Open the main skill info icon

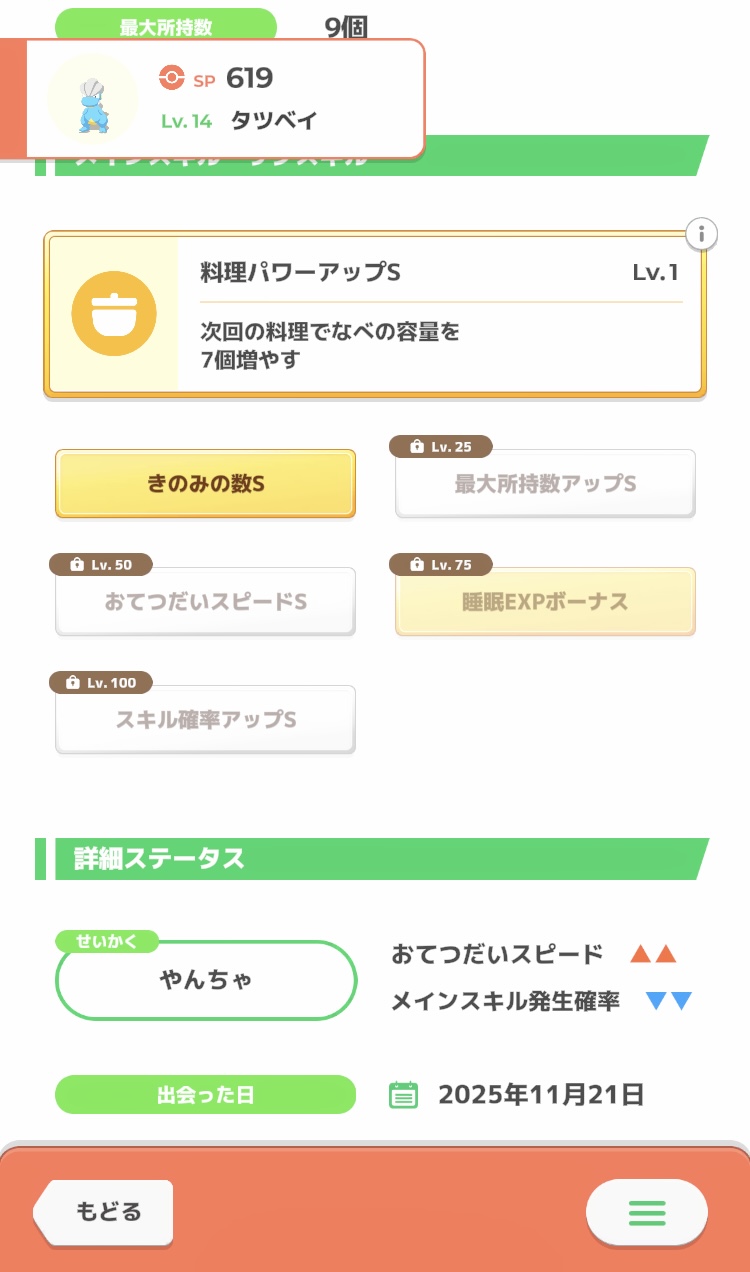tap(702, 234)
